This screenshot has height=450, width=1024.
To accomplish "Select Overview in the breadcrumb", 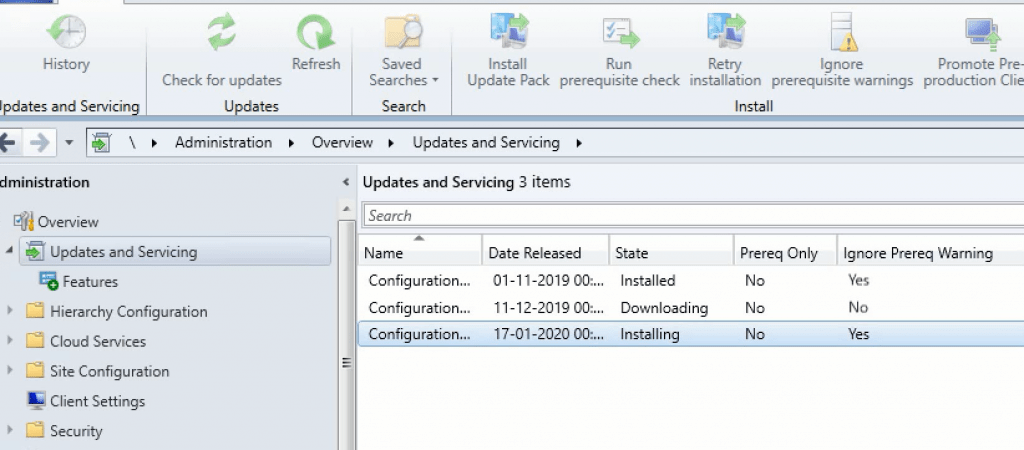I will [342, 143].
